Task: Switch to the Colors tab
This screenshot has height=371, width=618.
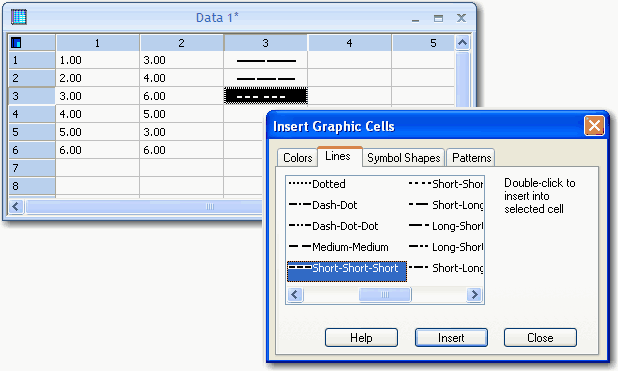Action: click(297, 158)
